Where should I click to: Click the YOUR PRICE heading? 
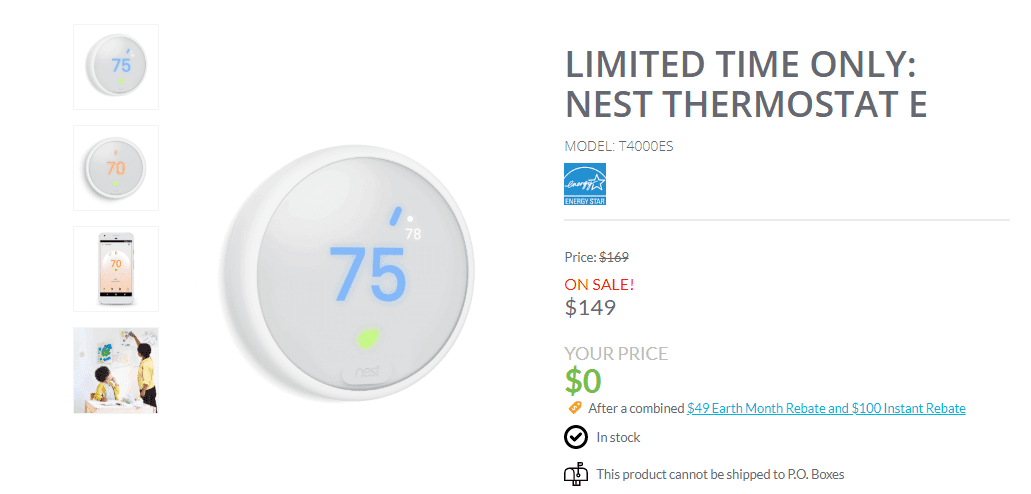coord(616,354)
